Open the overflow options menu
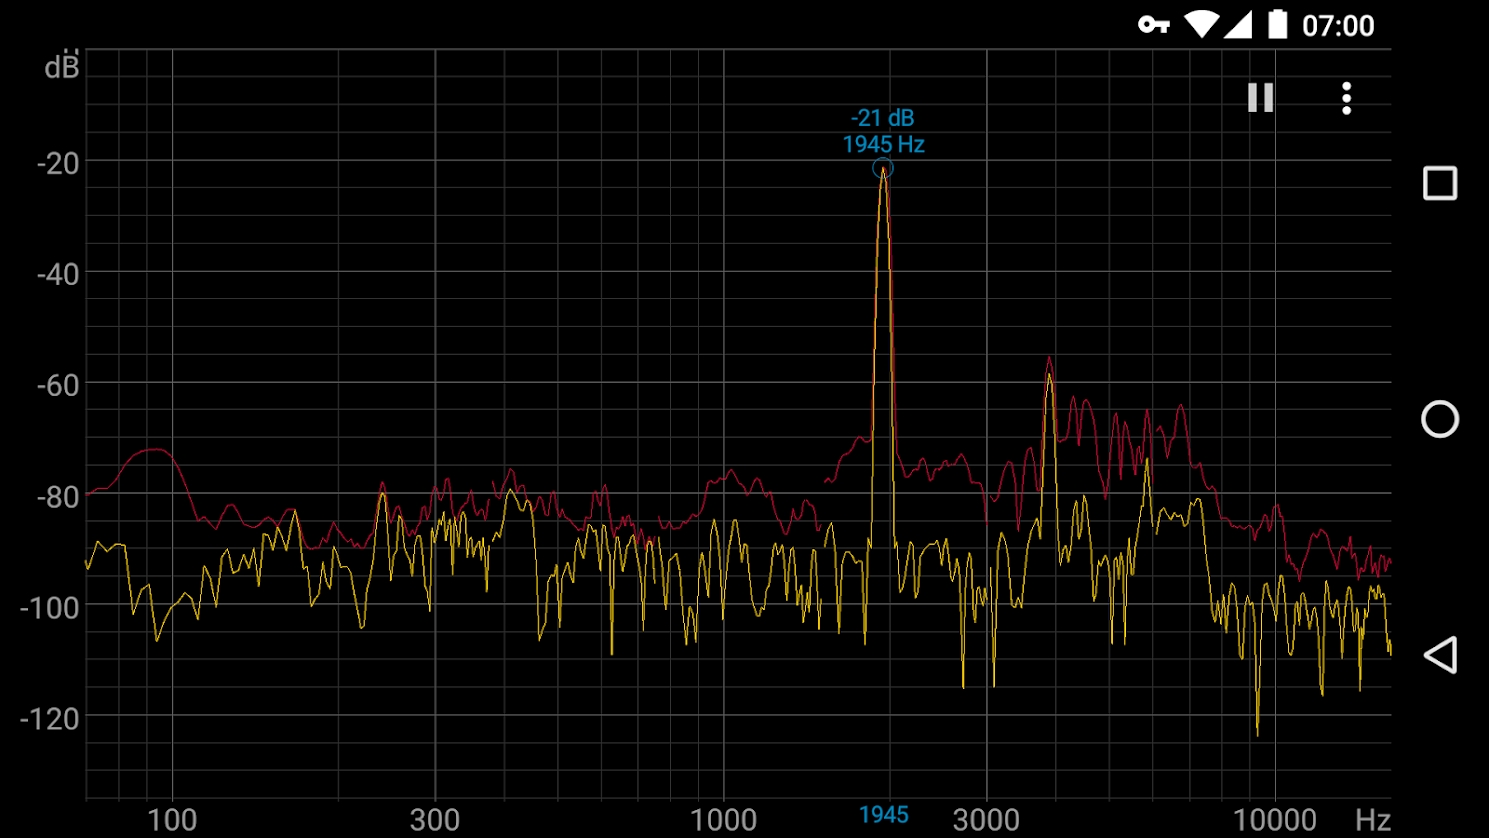 tap(1345, 97)
